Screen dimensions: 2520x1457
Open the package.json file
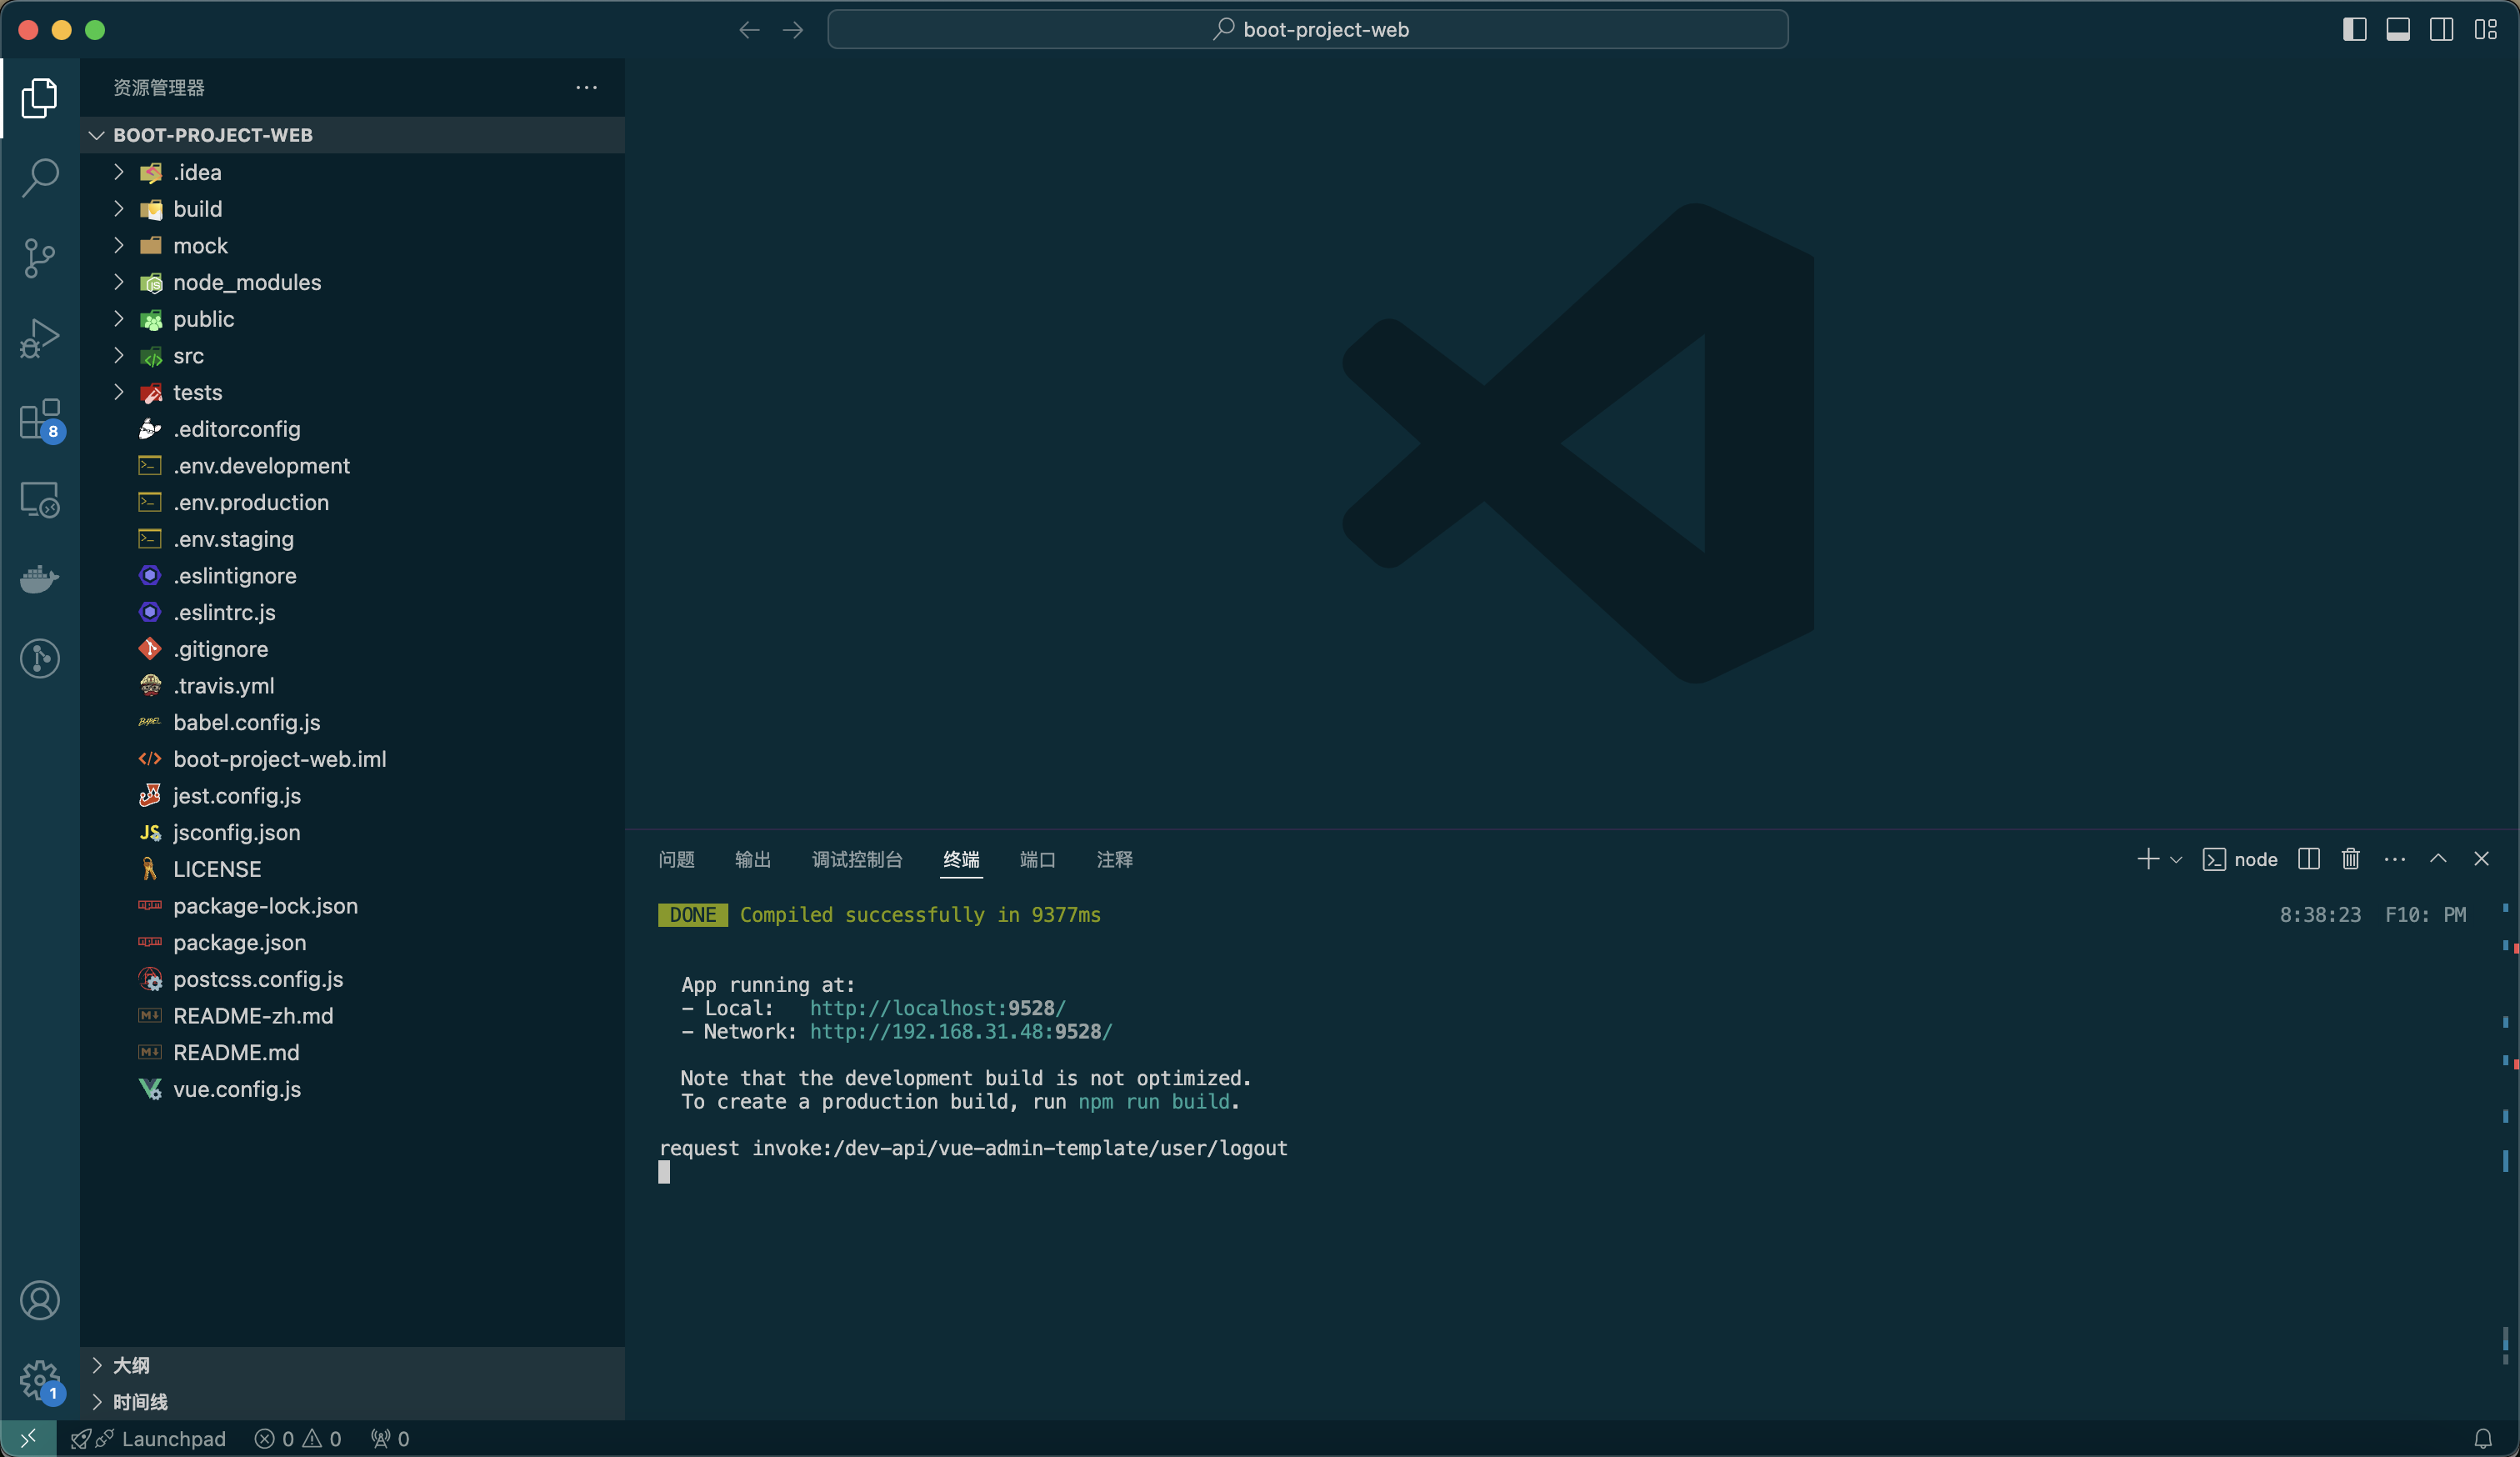(352, 942)
